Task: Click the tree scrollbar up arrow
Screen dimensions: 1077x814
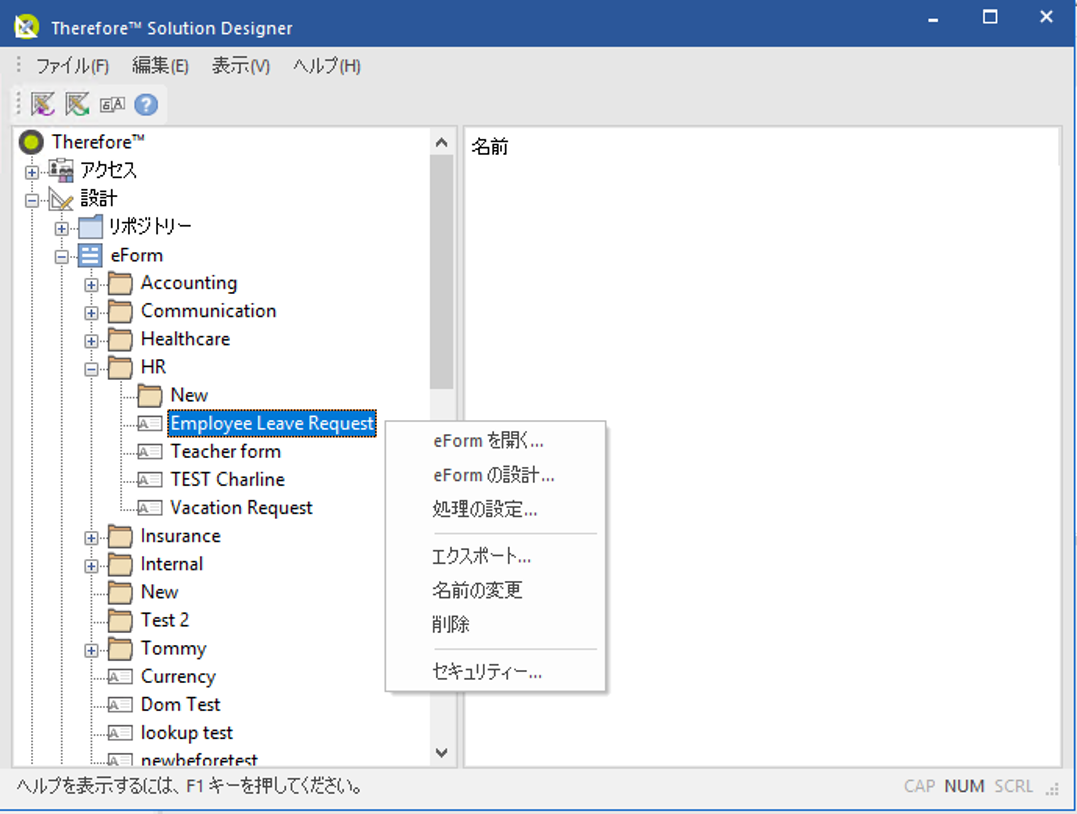Action: [442, 142]
